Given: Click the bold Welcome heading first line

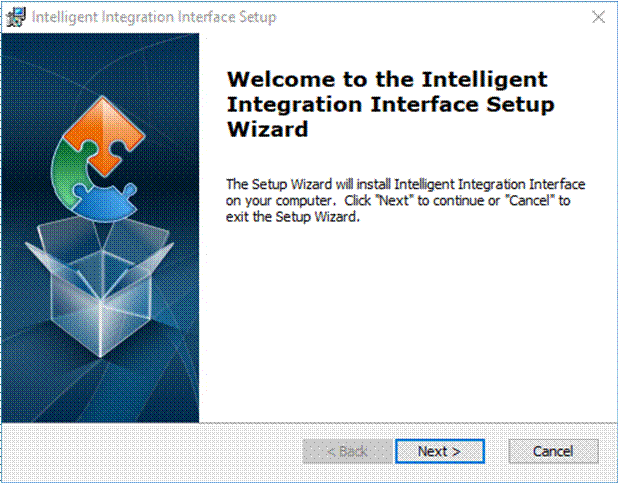Looking at the screenshot, I should tap(387, 79).
